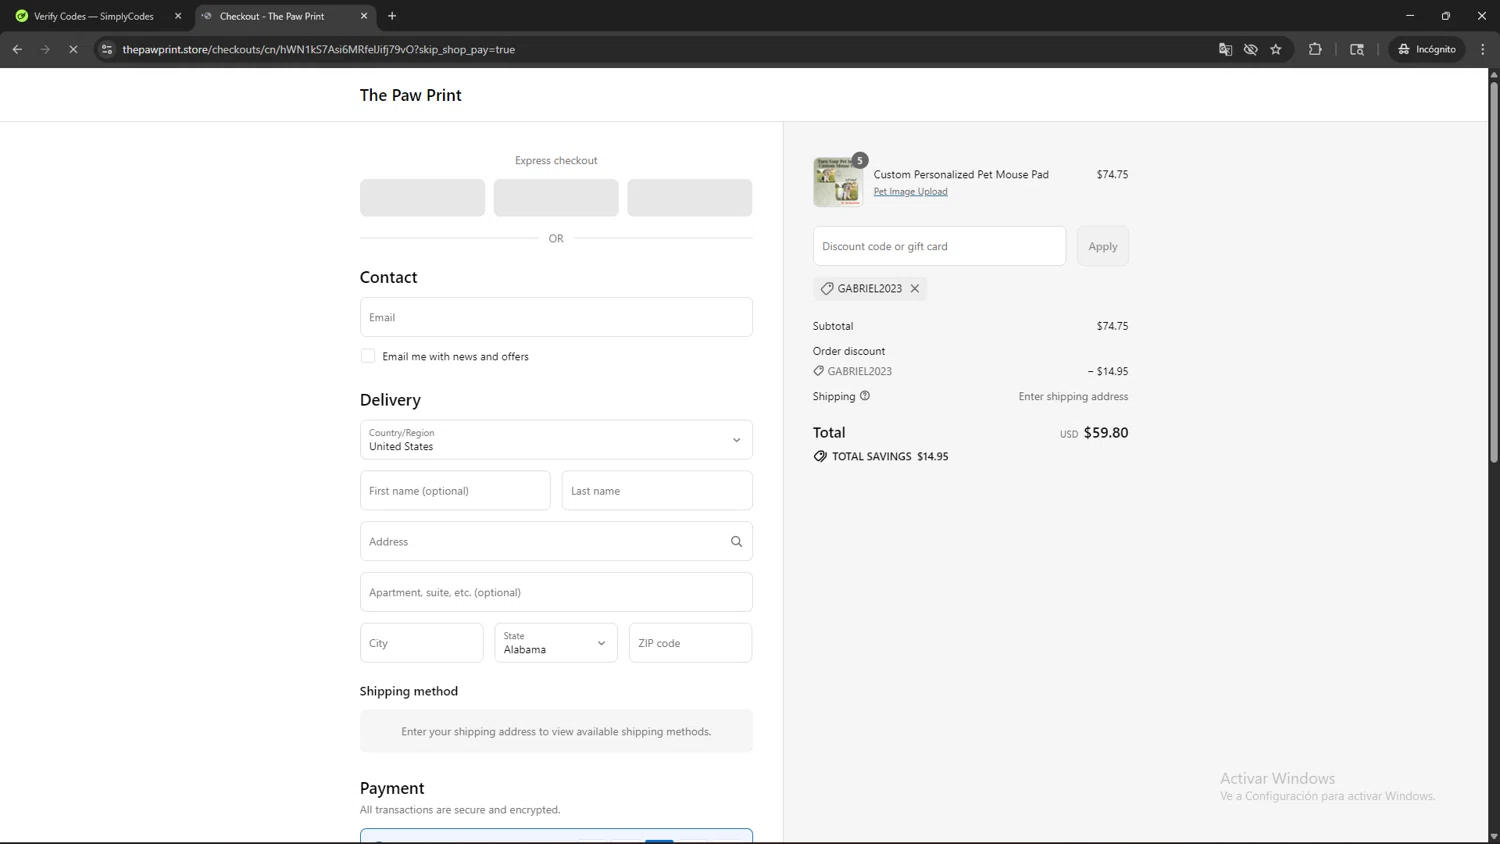Open site information icon in address bar
The height and width of the screenshot is (844, 1500).
[107, 49]
